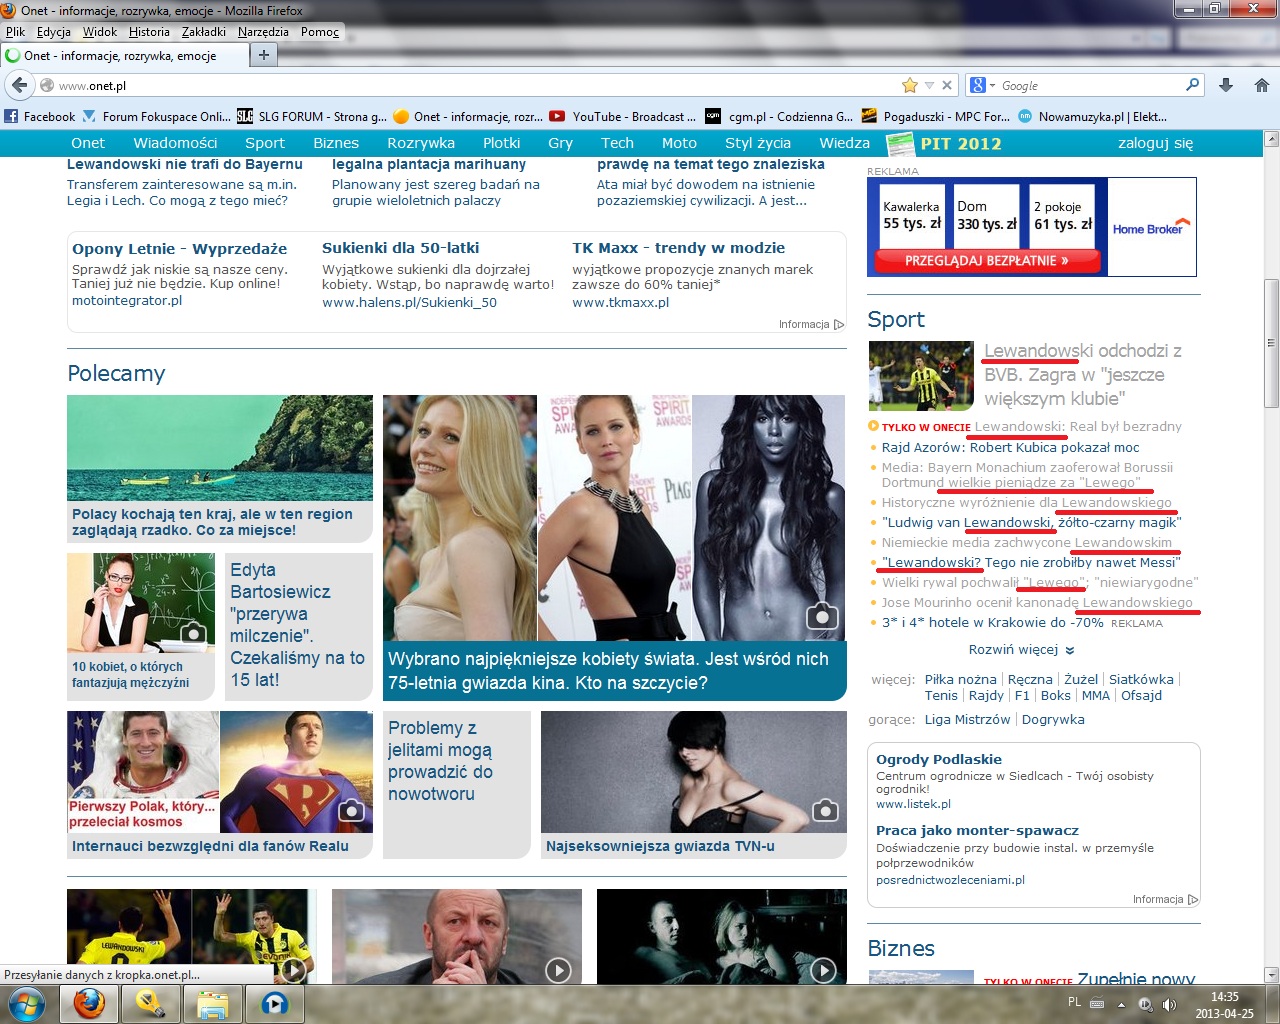The width and height of the screenshot is (1280, 1024).
Task: Open the Historia menu
Action: 149,31
